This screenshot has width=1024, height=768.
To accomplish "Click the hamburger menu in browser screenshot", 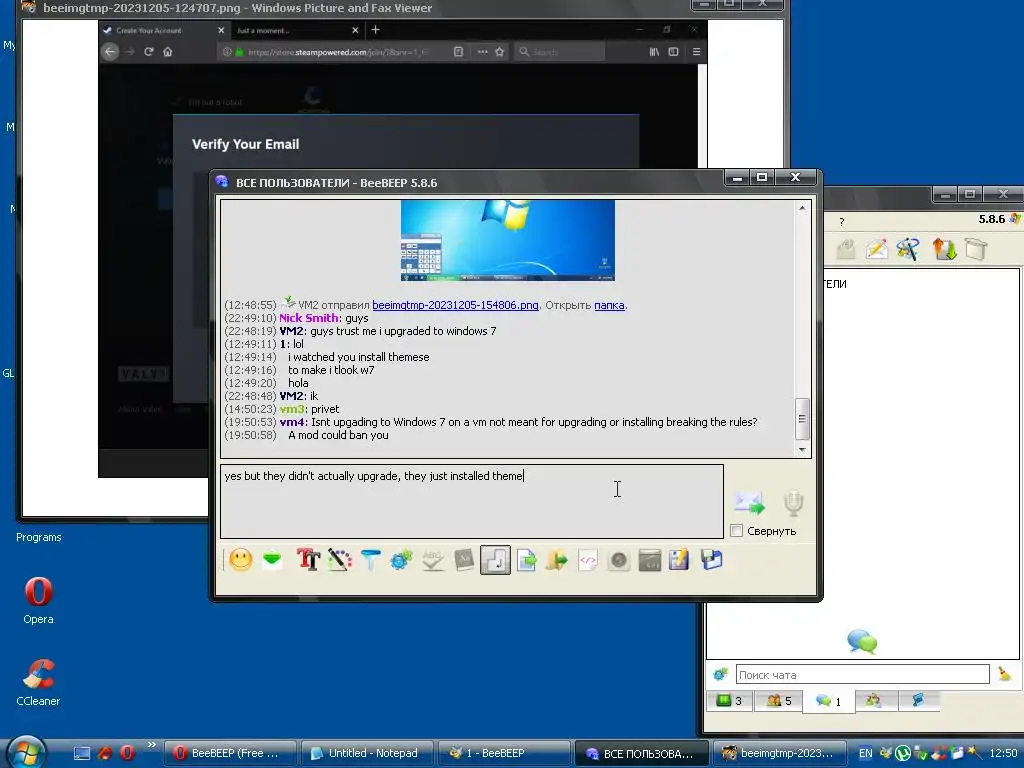I will 696,52.
